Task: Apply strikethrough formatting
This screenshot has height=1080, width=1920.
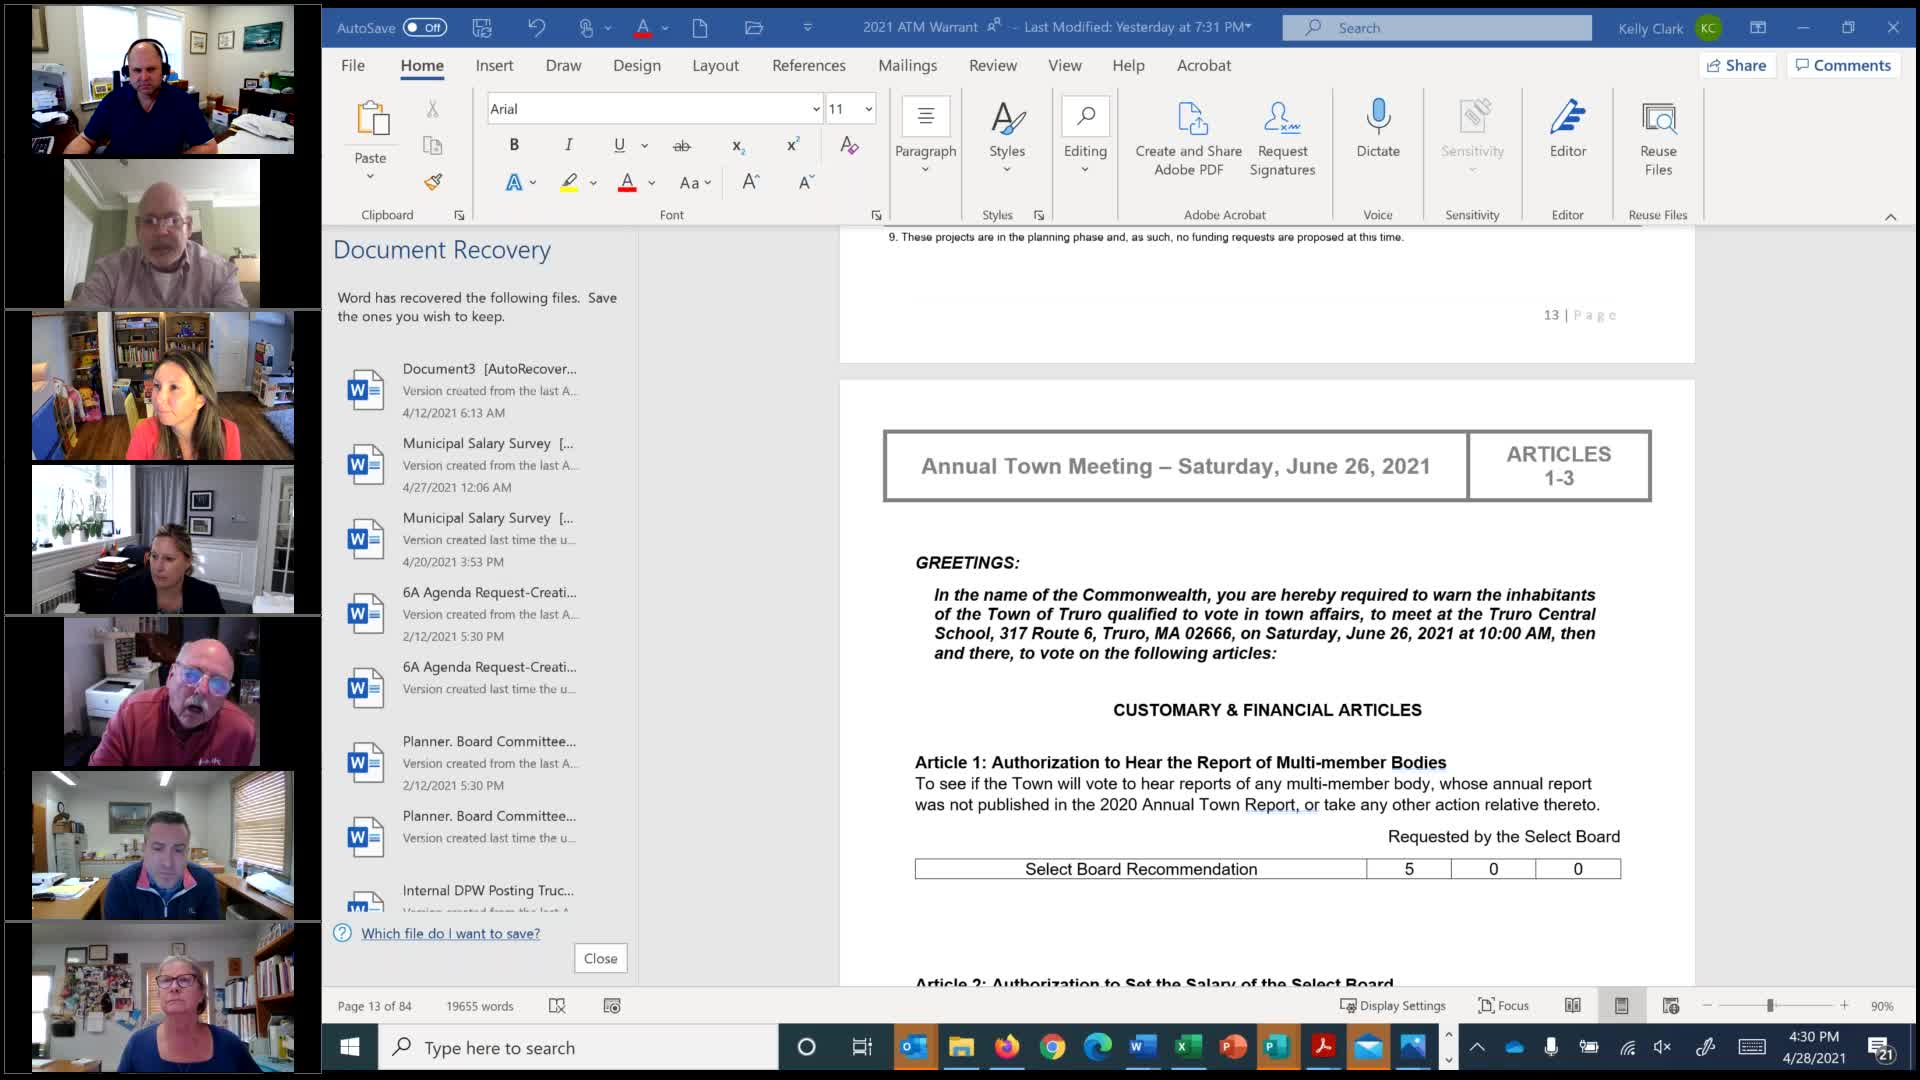Action: [682, 145]
